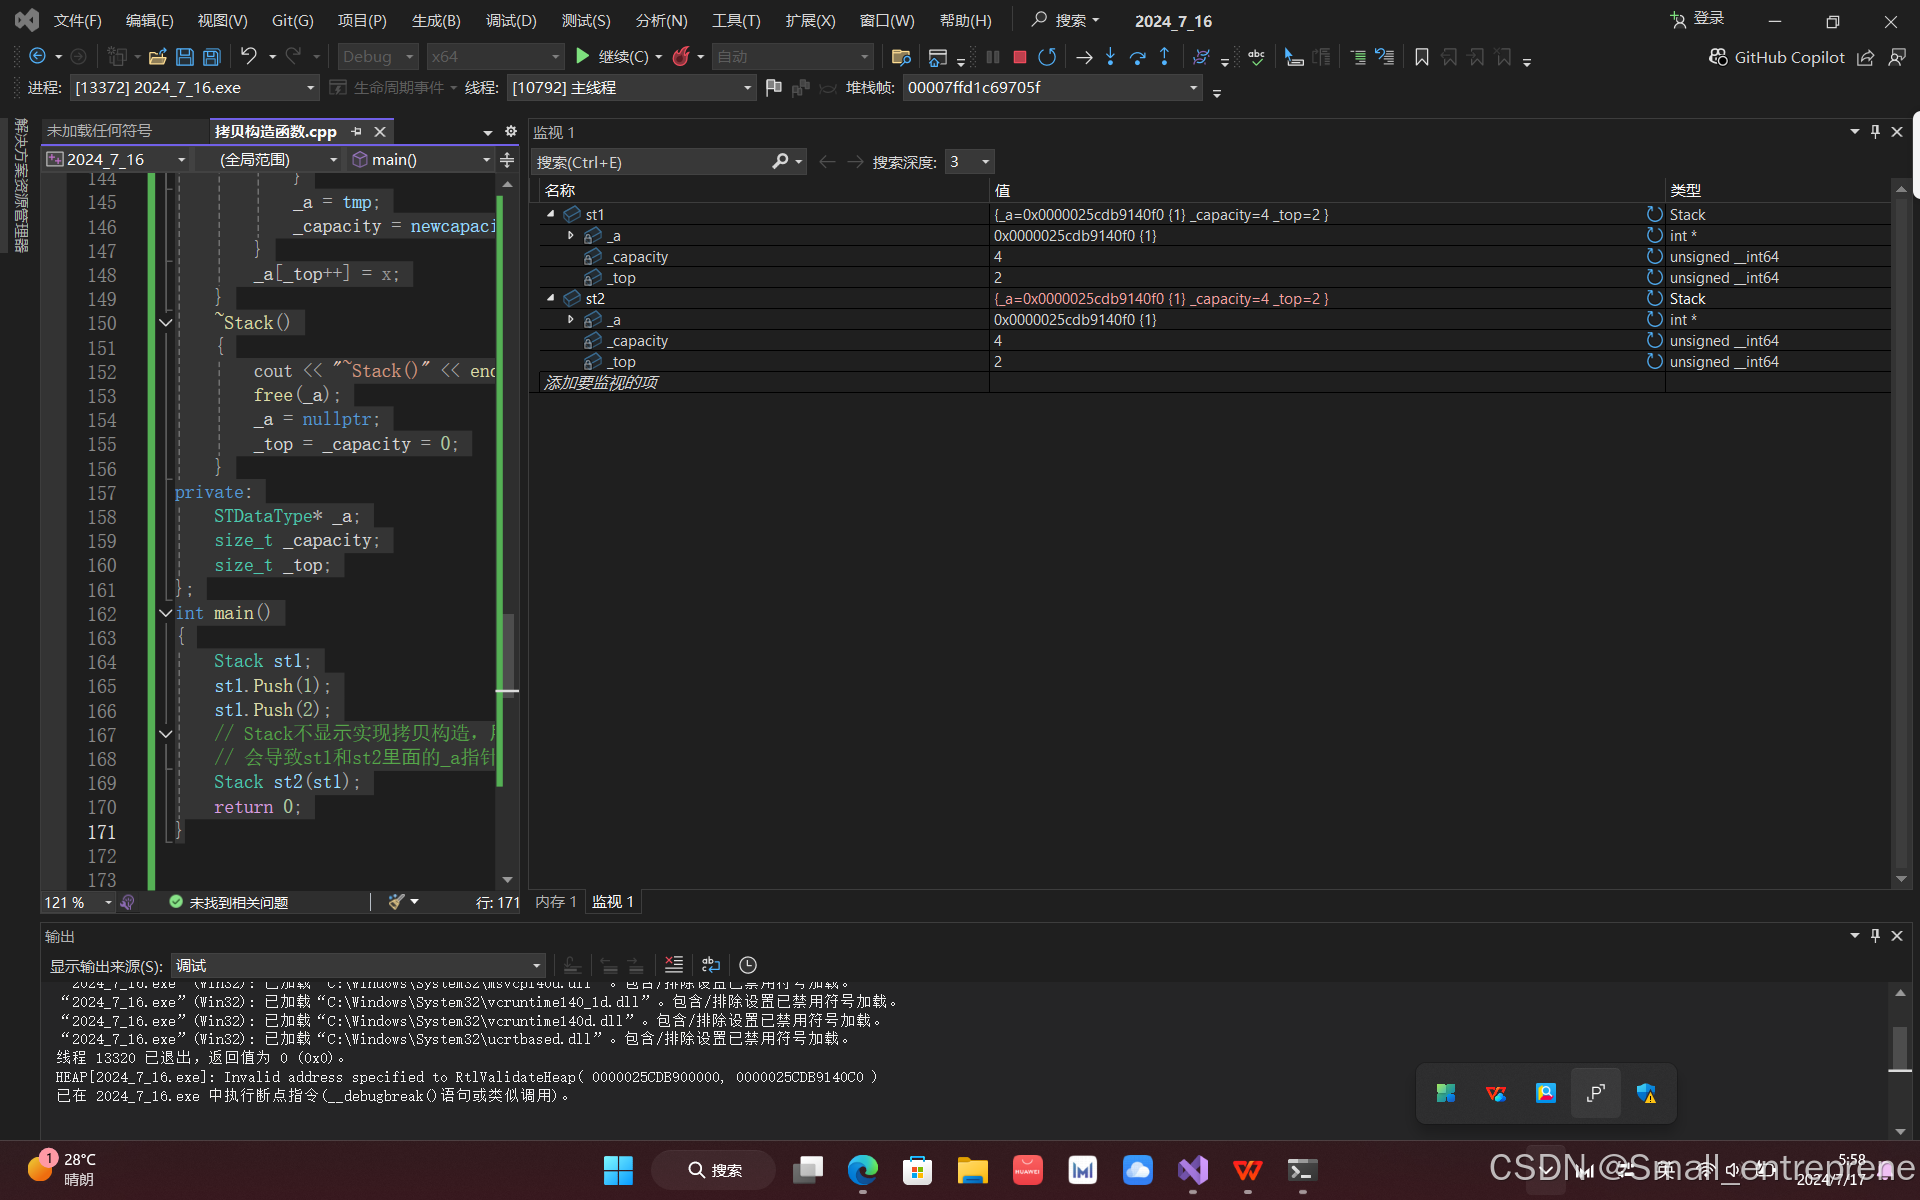
Task: Open find in files folder-search icon
Action: [900, 57]
